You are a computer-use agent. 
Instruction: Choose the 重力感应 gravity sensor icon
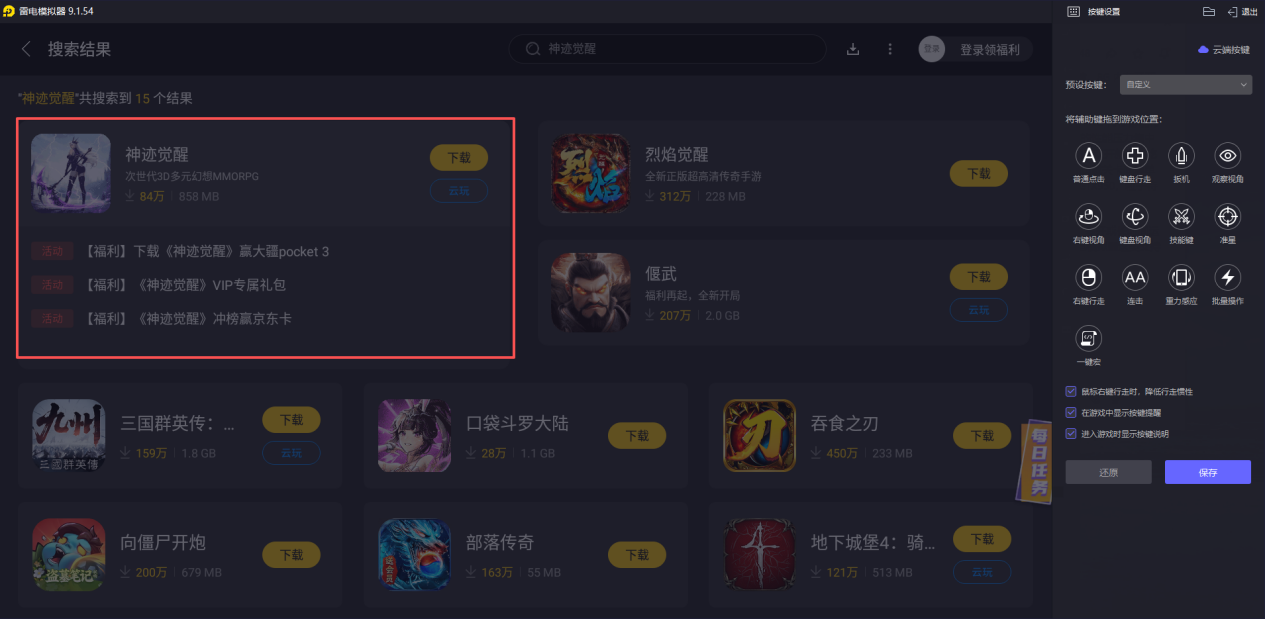(x=1181, y=277)
